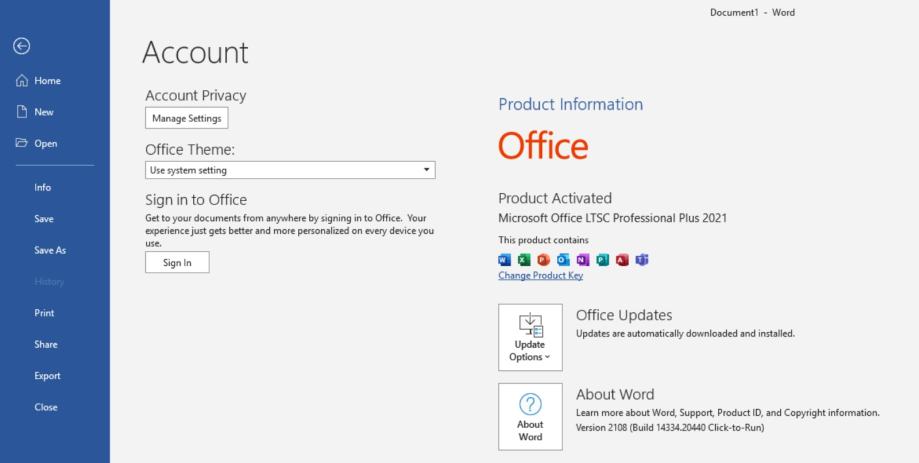This screenshot has width=919, height=463.
Task: Click "Updates are automatically downloaded and installed." text
Action: 685,333
